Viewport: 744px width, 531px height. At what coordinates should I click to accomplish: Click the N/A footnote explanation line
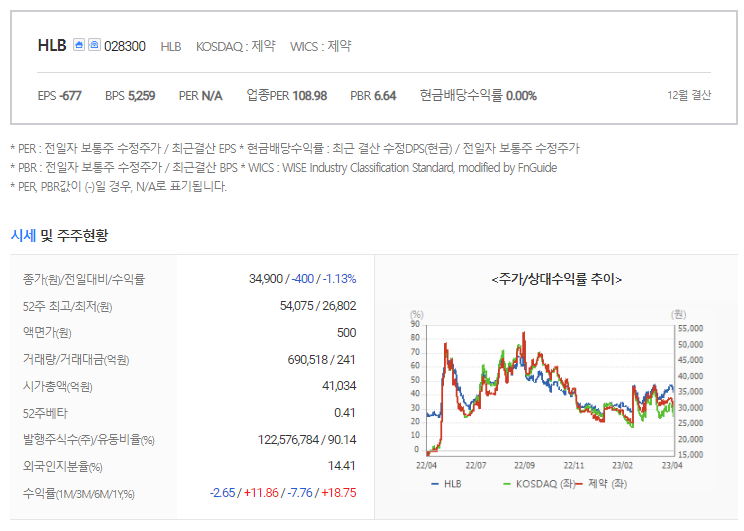pyautogui.click(x=119, y=186)
